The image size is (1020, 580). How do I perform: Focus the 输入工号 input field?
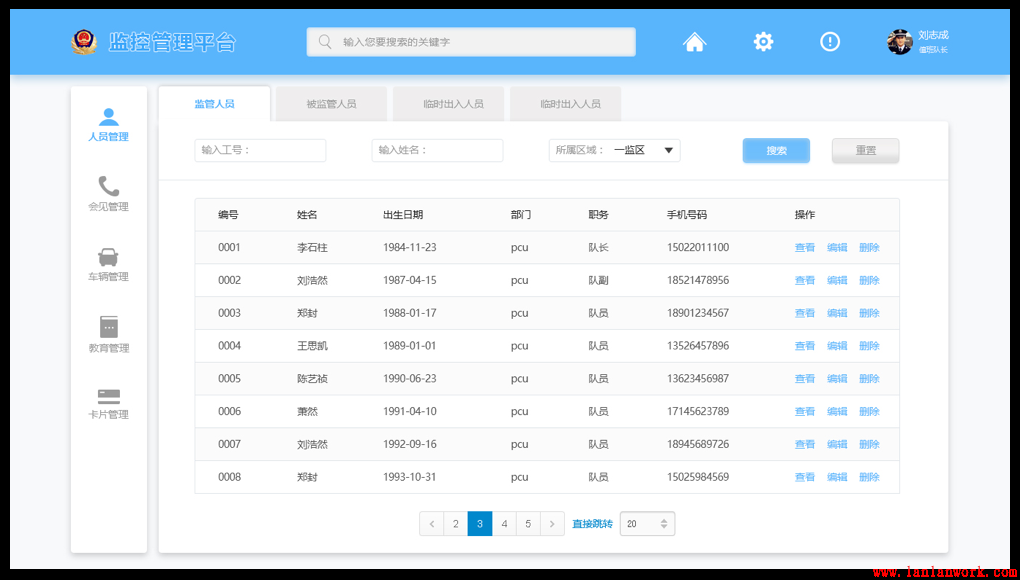tap(260, 151)
